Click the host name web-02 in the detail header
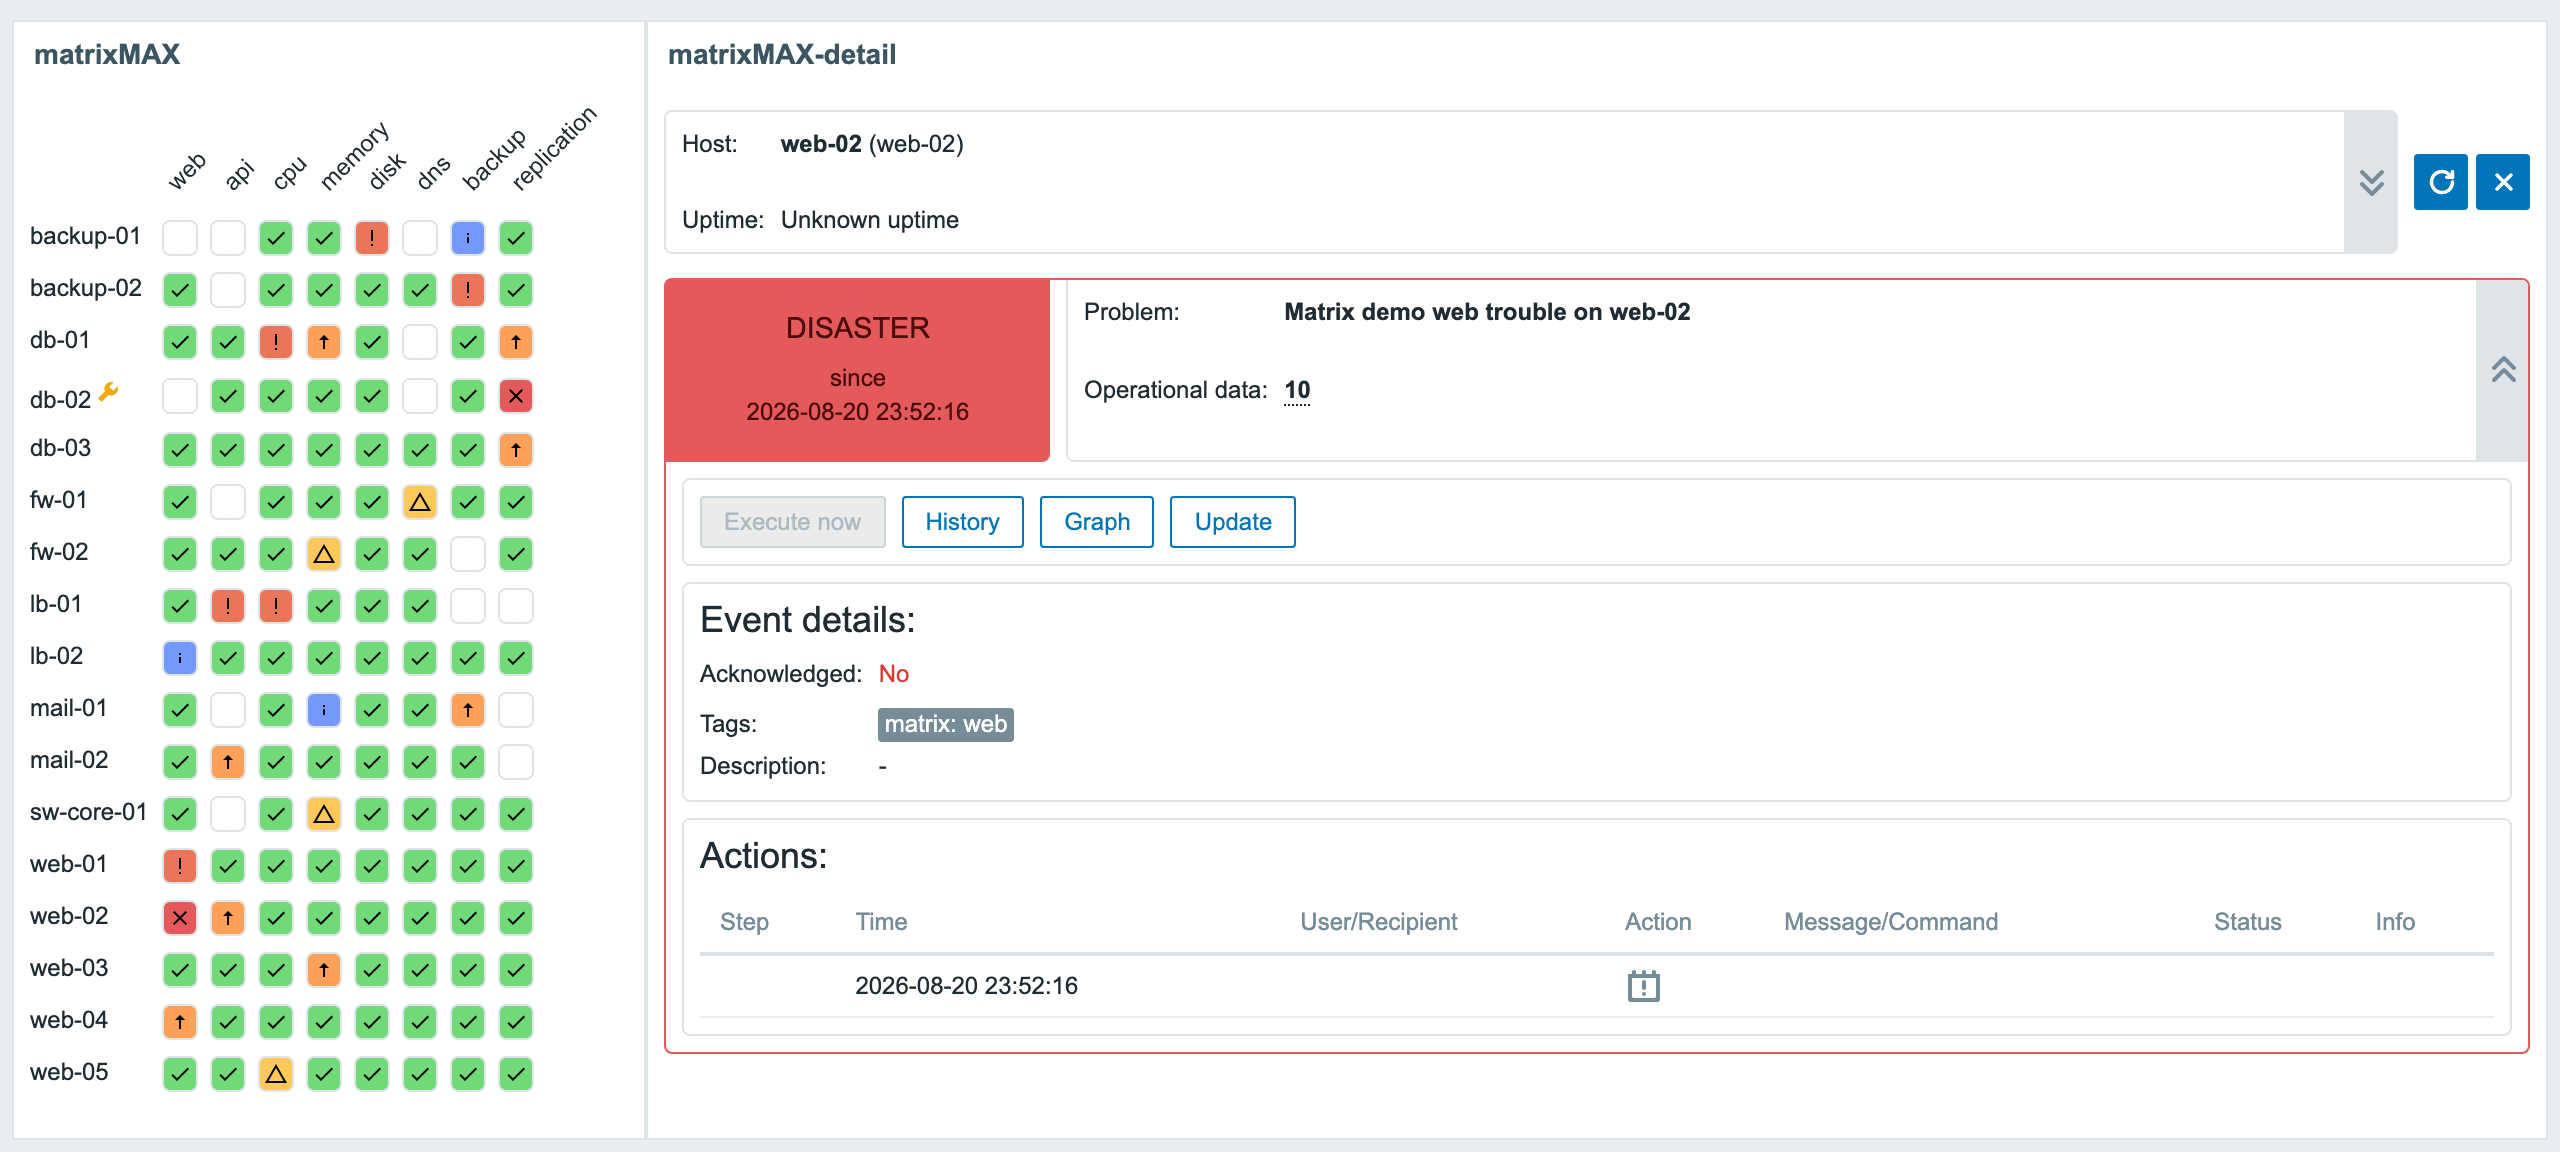 pos(820,144)
